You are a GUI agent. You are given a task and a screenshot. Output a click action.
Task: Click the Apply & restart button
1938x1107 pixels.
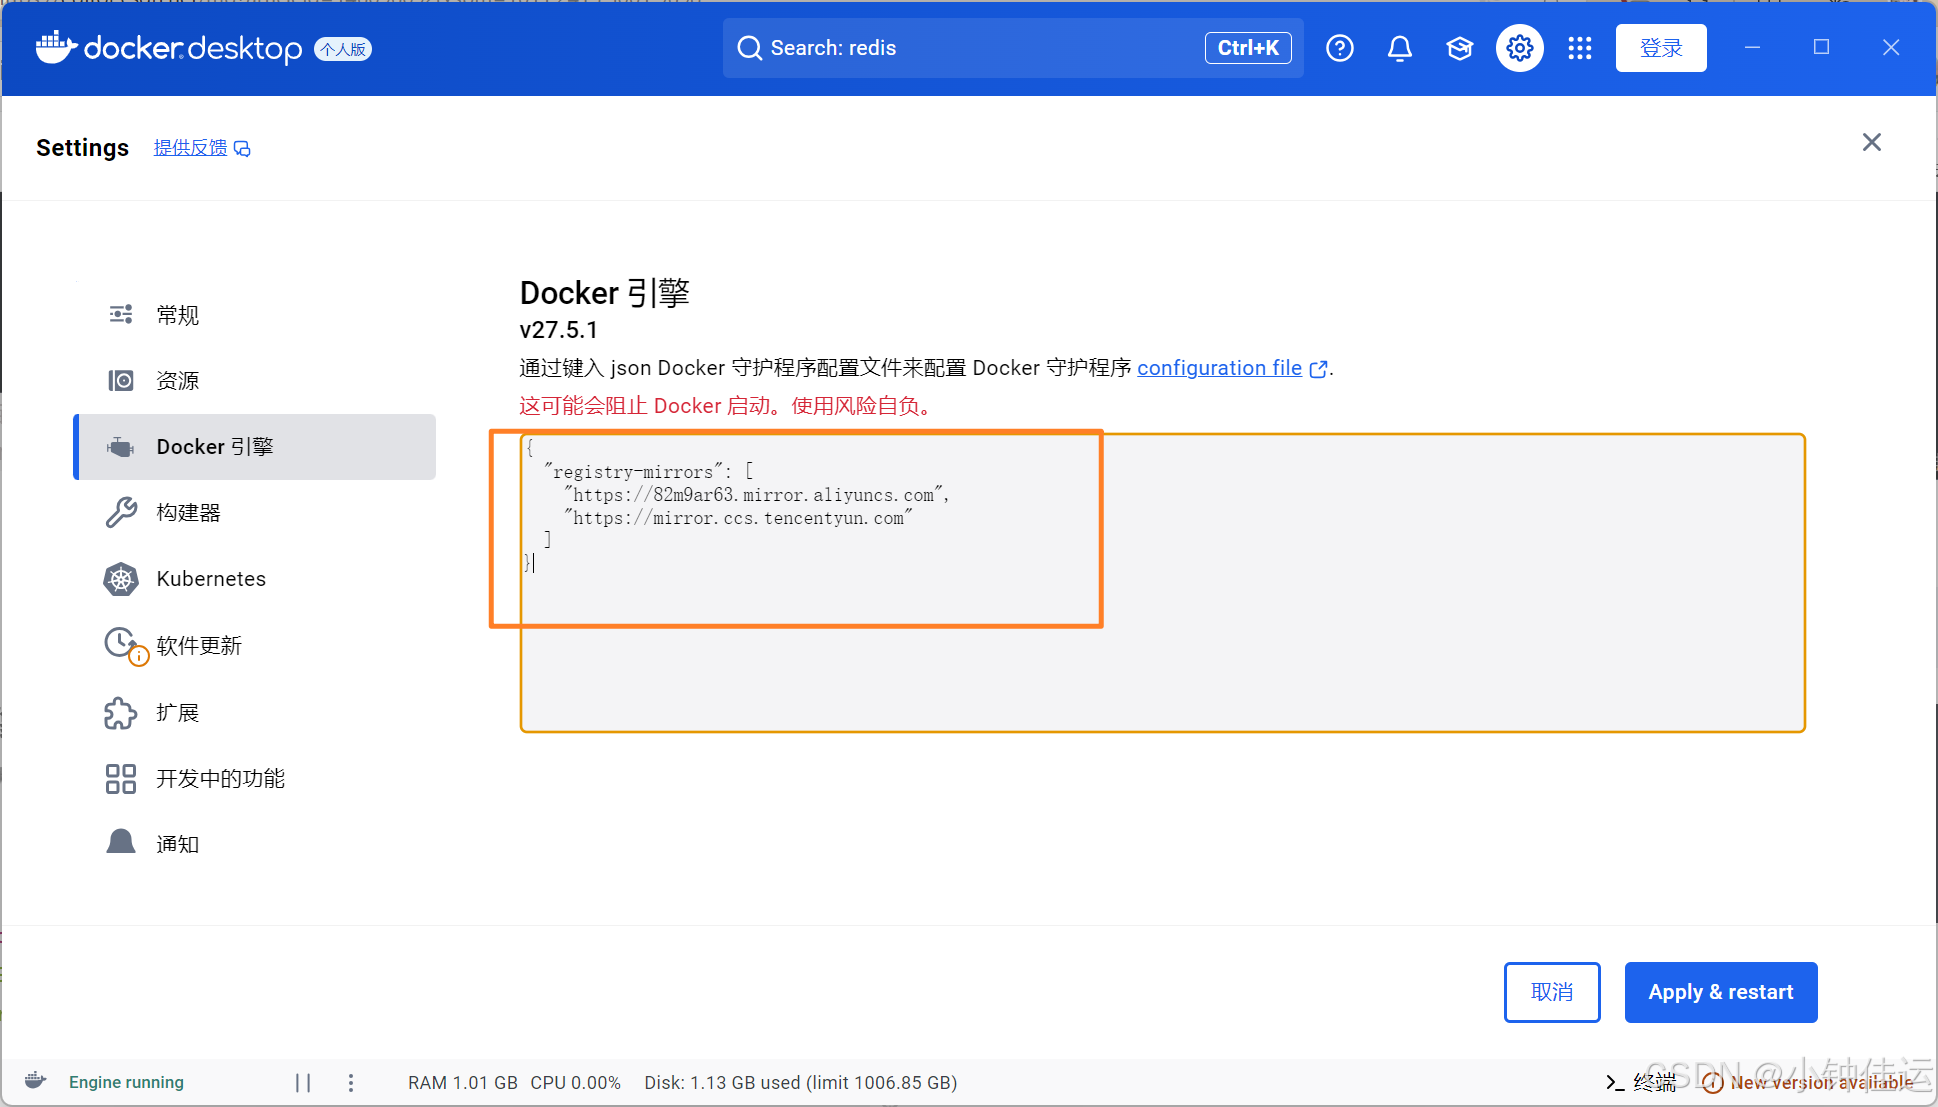tap(1721, 992)
